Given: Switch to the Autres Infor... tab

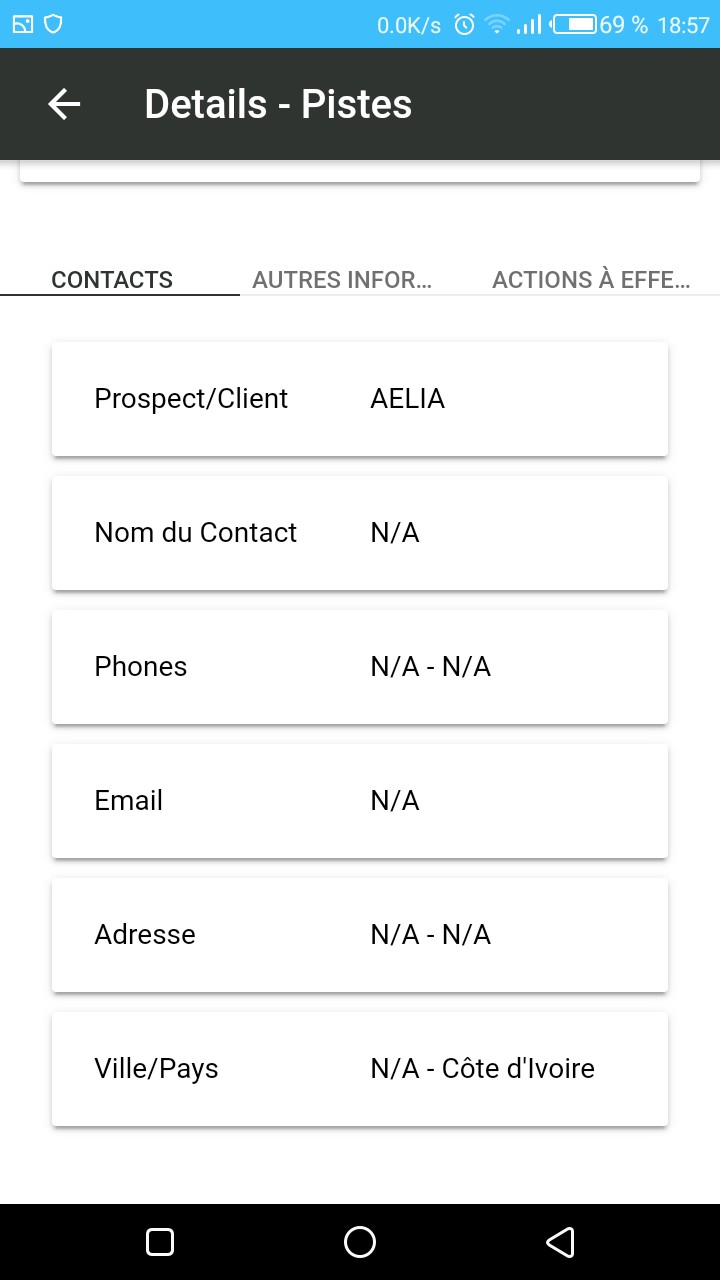Looking at the screenshot, I should point(342,280).
